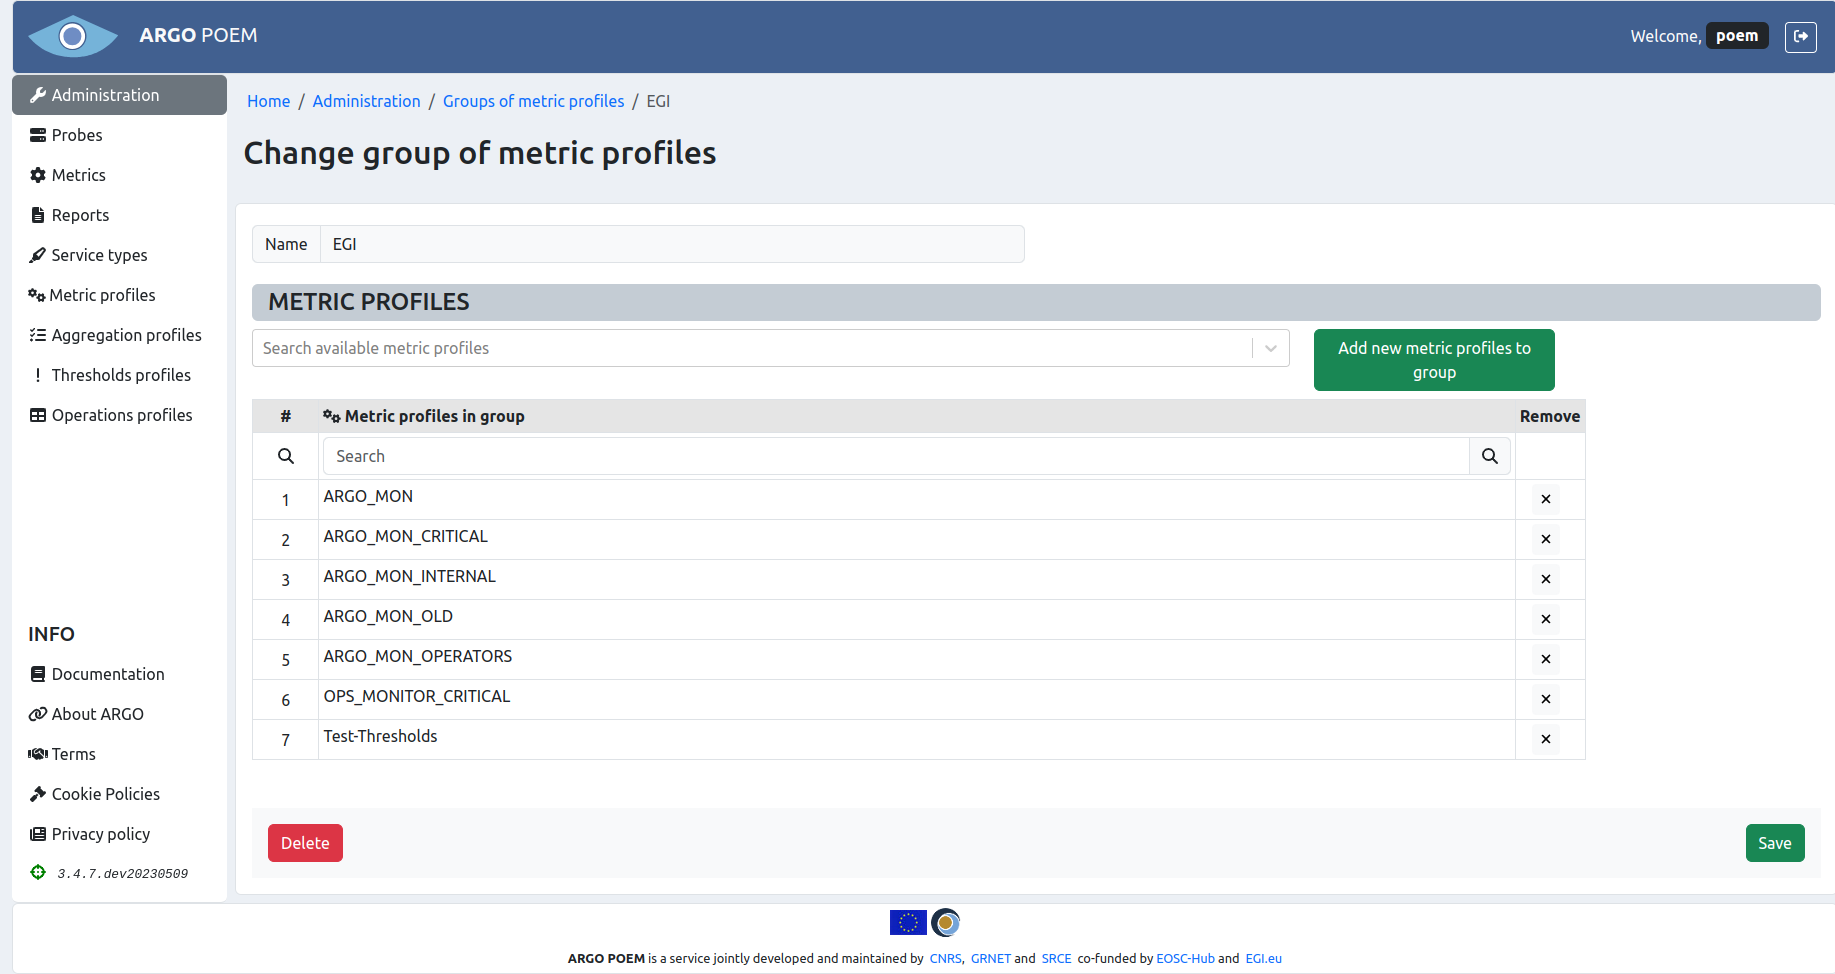Click the Metrics gear icon in sidebar

(37, 174)
